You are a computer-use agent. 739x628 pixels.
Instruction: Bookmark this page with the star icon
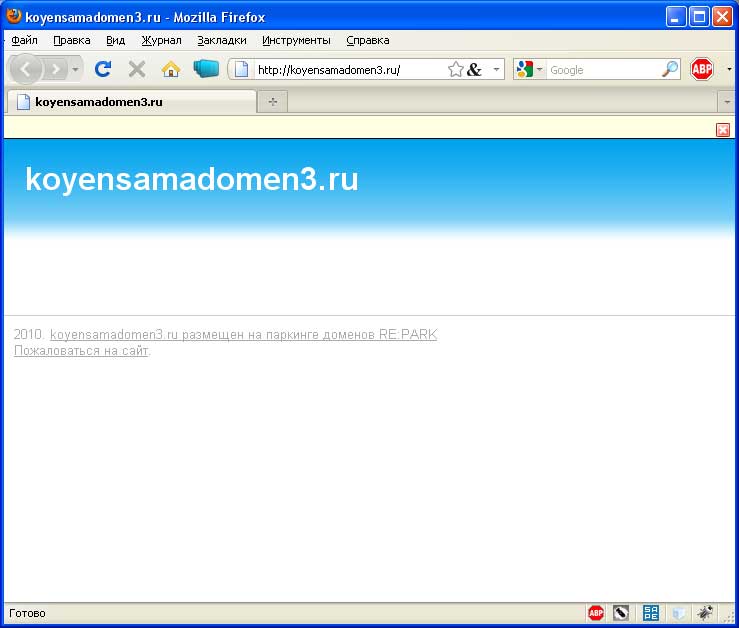click(455, 70)
